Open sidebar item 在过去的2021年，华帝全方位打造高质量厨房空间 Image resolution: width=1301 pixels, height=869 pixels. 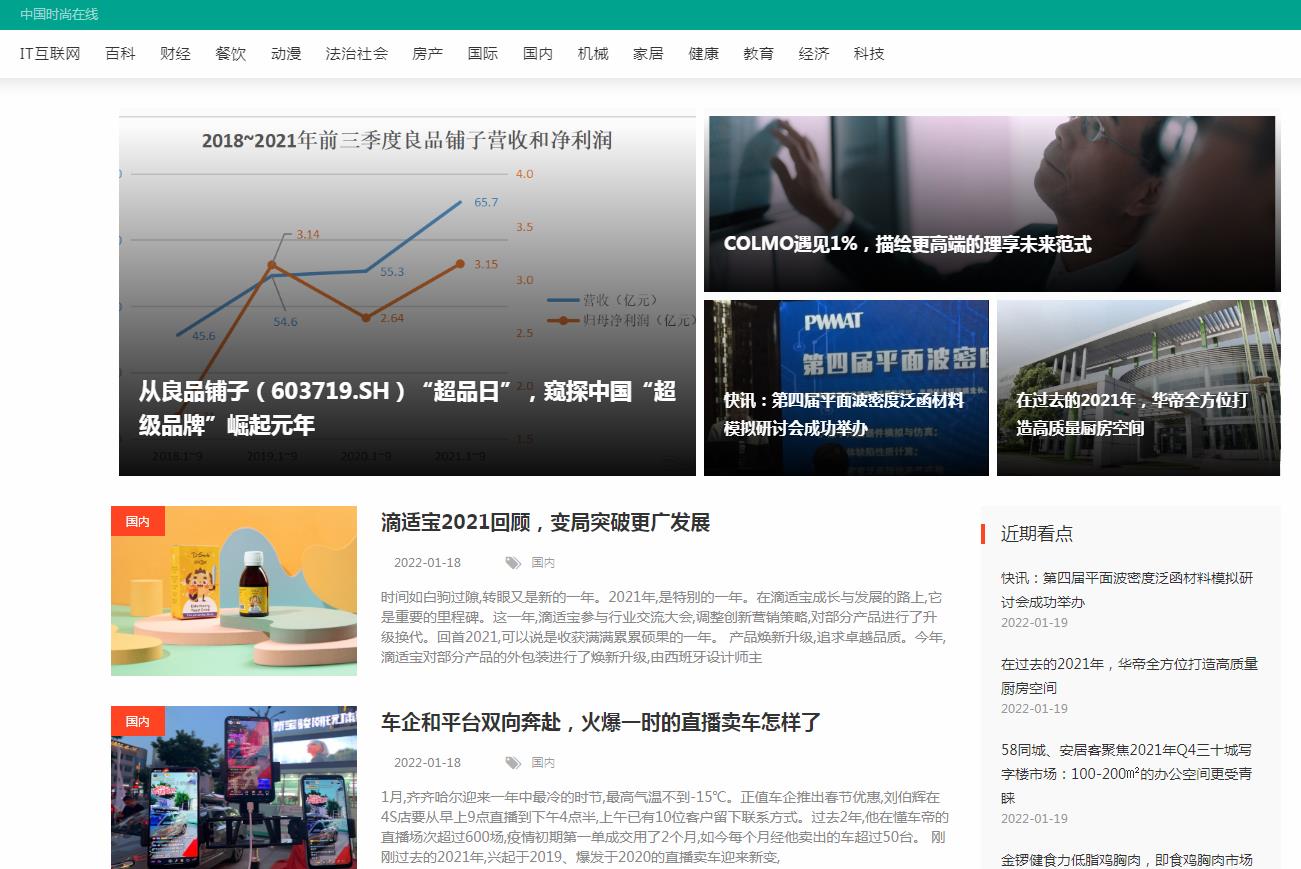click(1129, 676)
